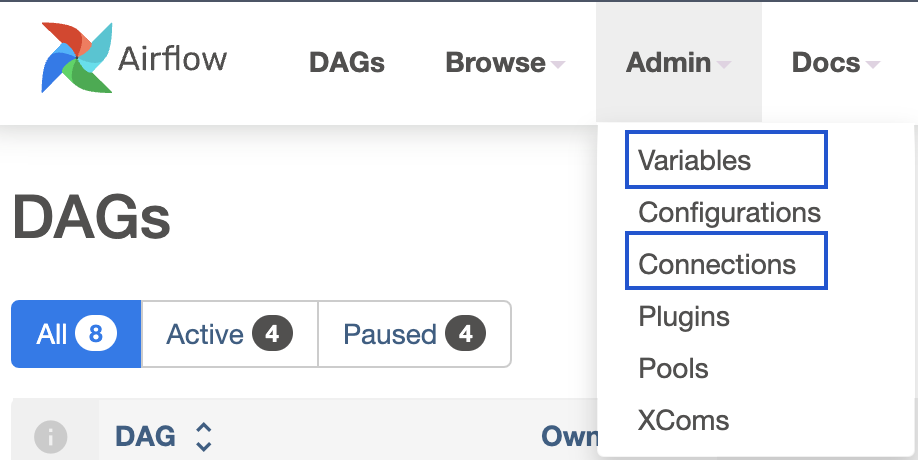
Task: Click the Owner column header
Action: pos(570,437)
